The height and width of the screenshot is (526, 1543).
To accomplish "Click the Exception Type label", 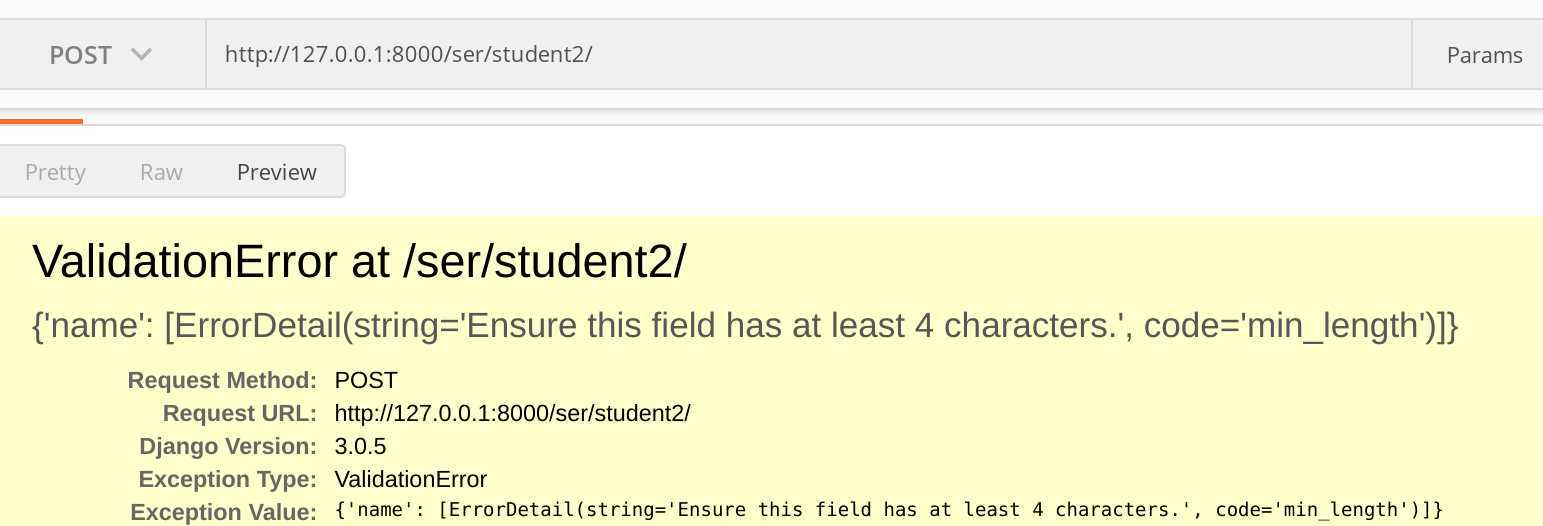I will click(227, 479).
